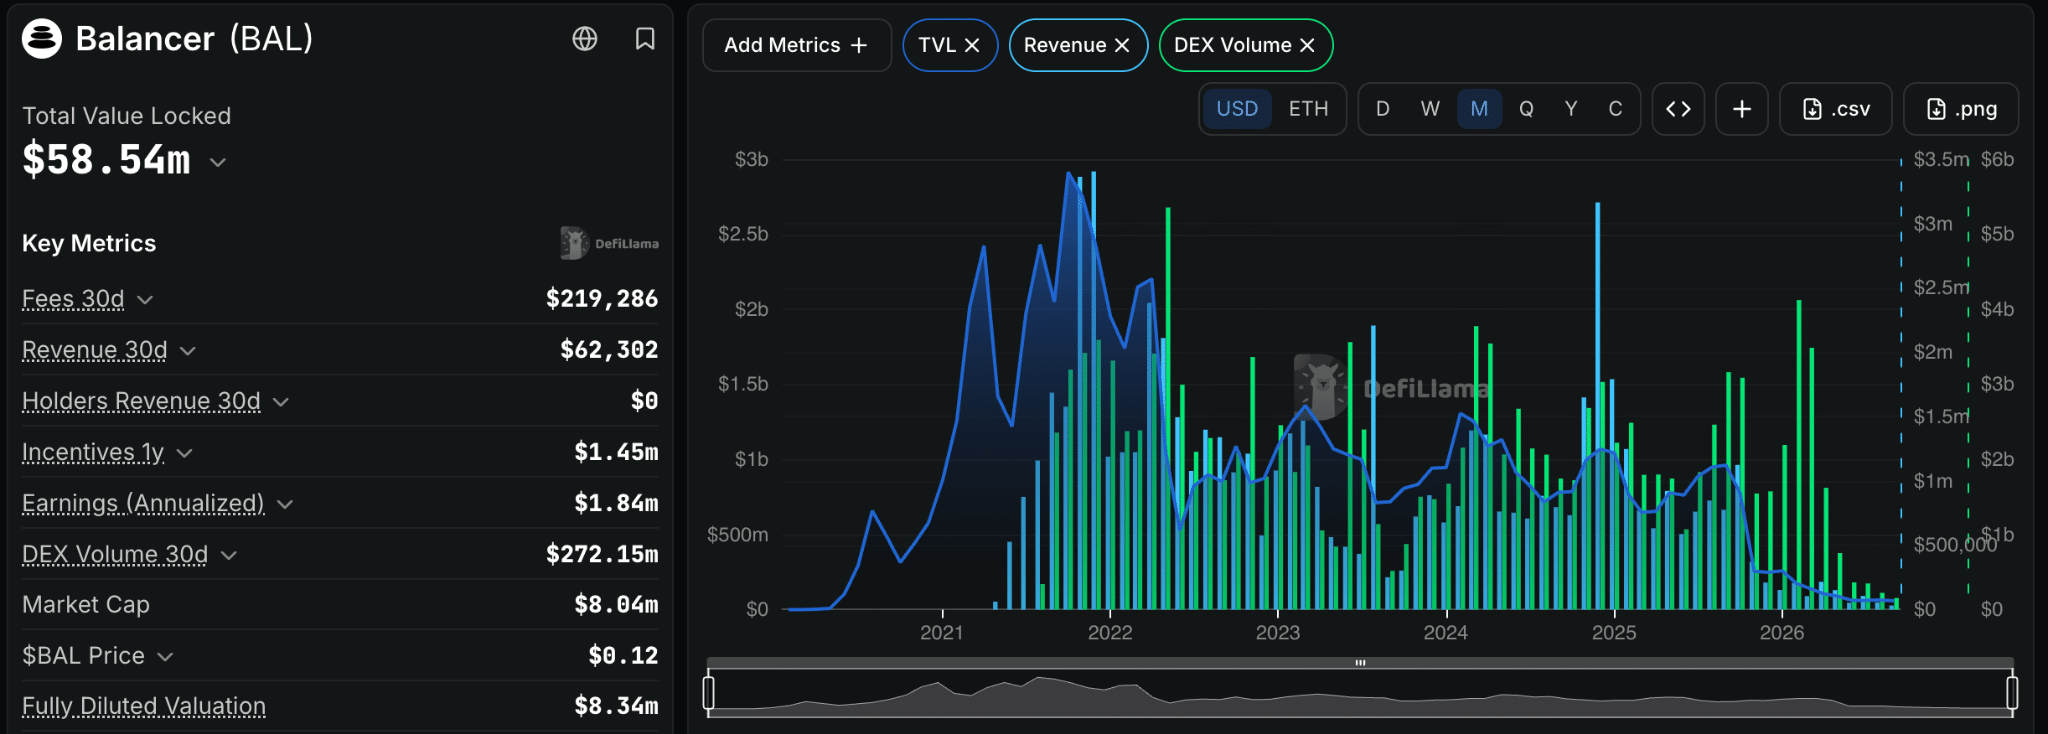Viewport: 2048px width, 734px height.
Task: Click the 2021 x-axis label
Action: tap(942, 633)
